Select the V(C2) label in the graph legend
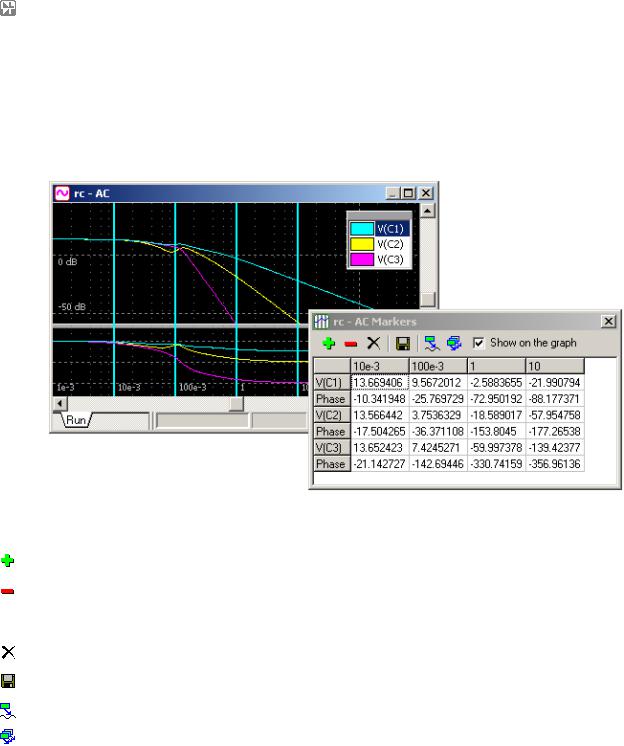Image resolution: width=624 pixels, height=746 pixels. [390, 244]
